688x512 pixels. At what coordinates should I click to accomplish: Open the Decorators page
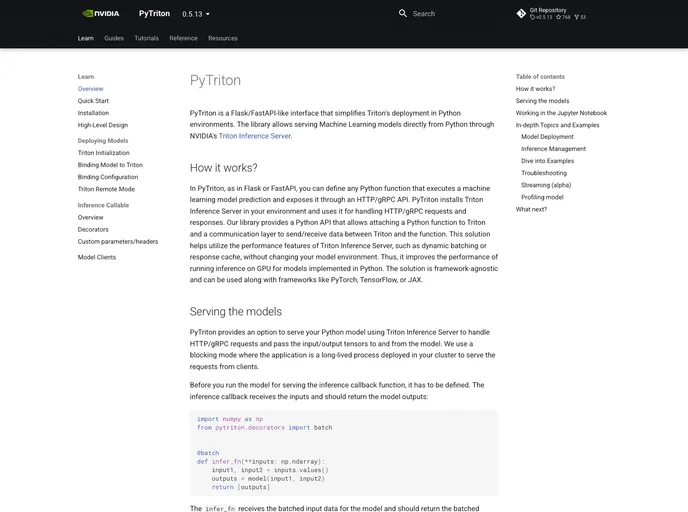(x=93, y=229)
